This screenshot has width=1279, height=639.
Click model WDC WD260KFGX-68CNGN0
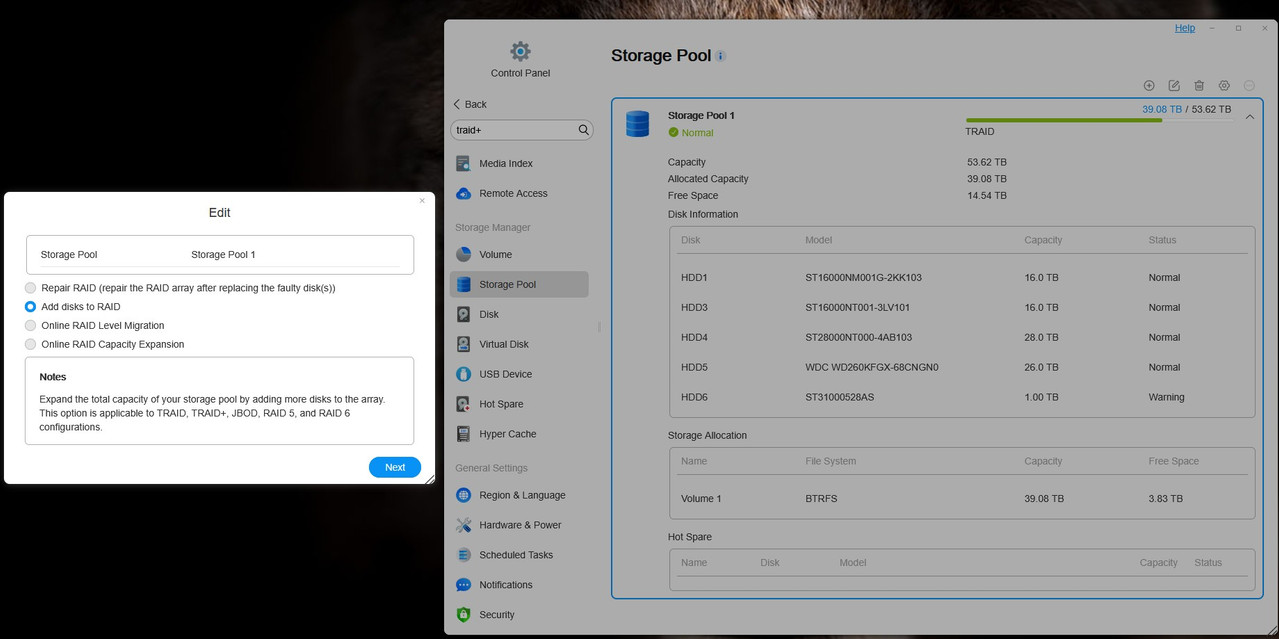coord(871,367)
